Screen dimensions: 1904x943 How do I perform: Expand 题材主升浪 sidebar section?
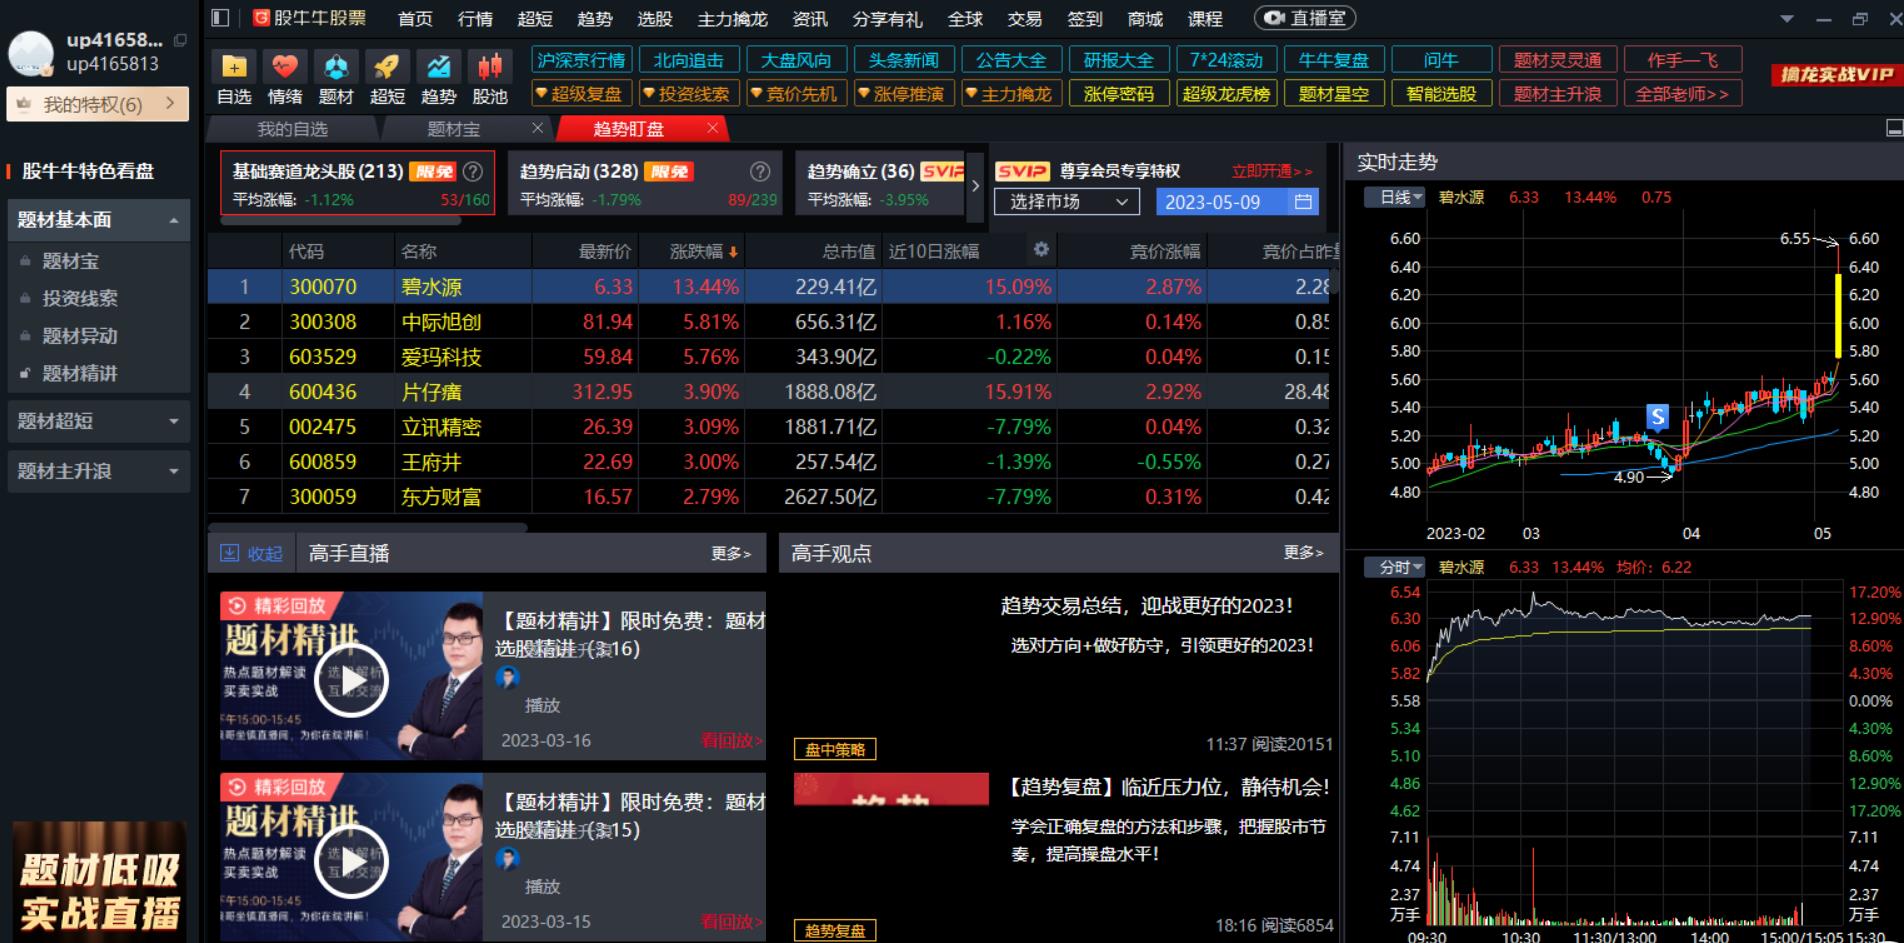(x=98, y=471)
